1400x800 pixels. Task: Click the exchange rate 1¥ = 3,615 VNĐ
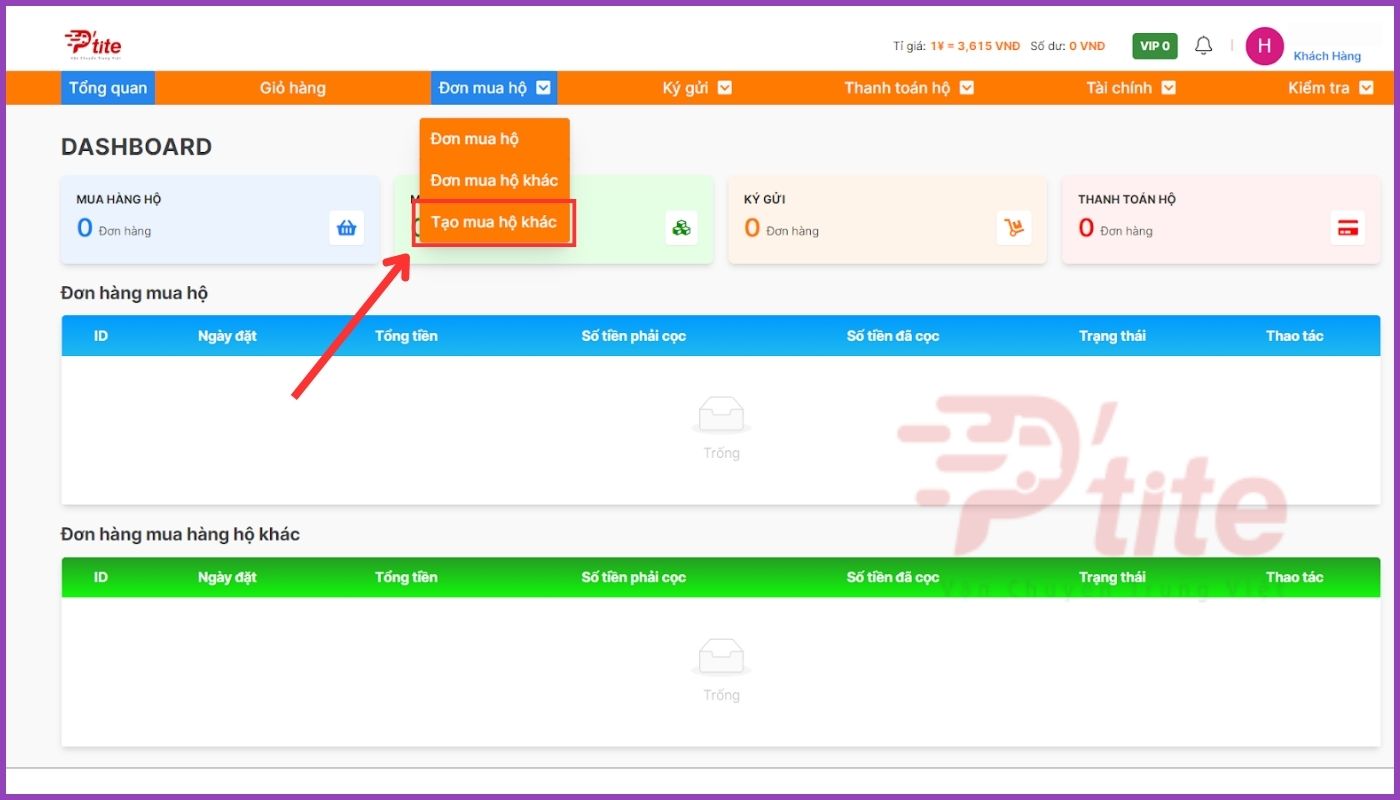click(975, 46)
